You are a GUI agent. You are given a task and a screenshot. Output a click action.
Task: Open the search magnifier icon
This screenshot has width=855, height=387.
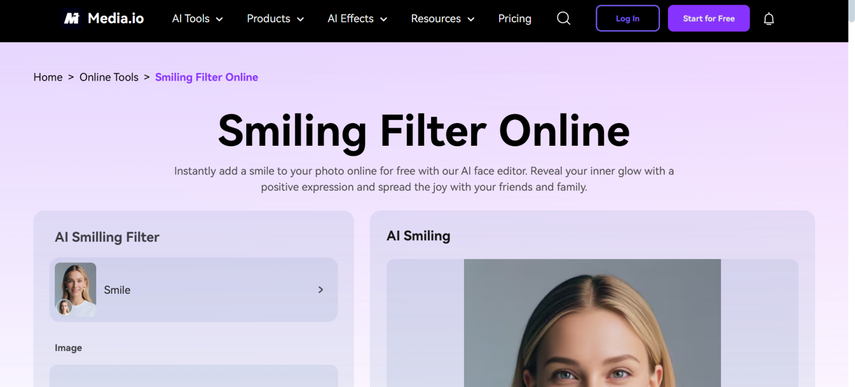[563, 19]
